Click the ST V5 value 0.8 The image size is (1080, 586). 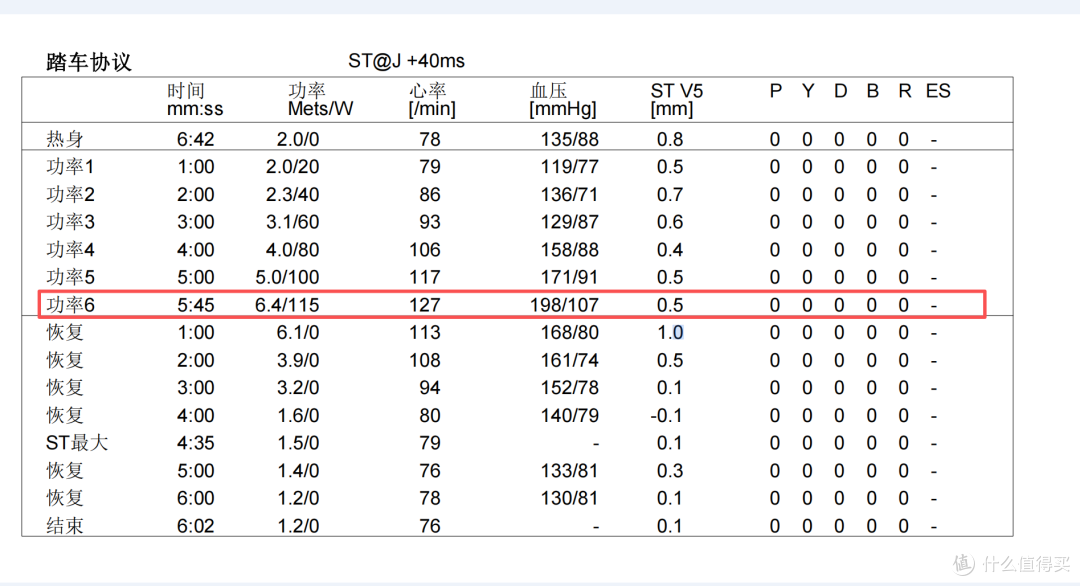670,140
